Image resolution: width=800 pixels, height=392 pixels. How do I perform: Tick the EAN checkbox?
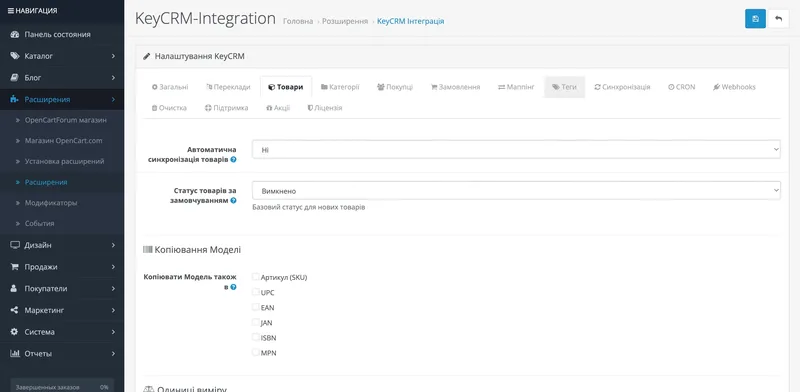click(256, 307)
